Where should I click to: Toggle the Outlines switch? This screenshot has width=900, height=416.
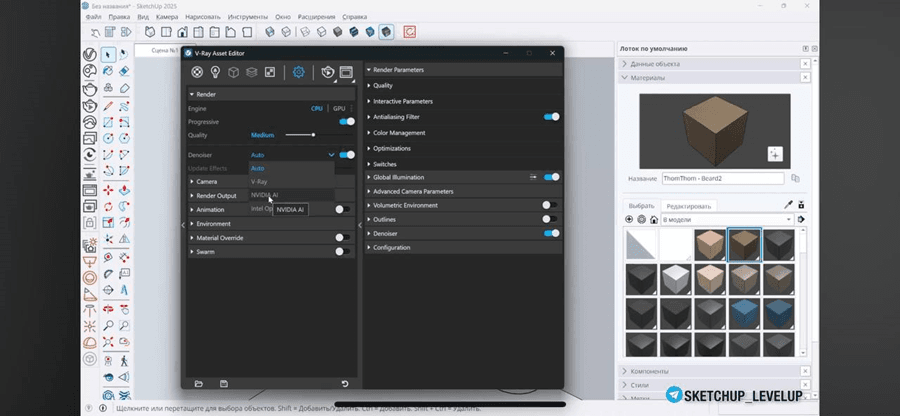(x=550, y=219)
